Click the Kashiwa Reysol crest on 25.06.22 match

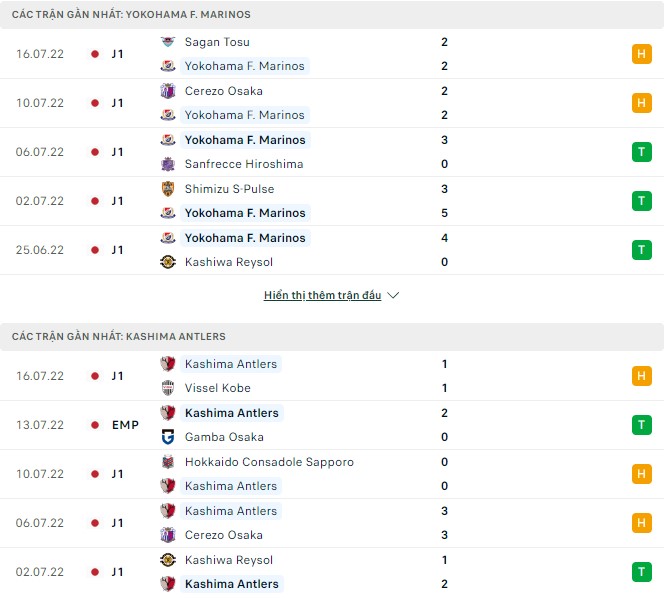point(168,262)
